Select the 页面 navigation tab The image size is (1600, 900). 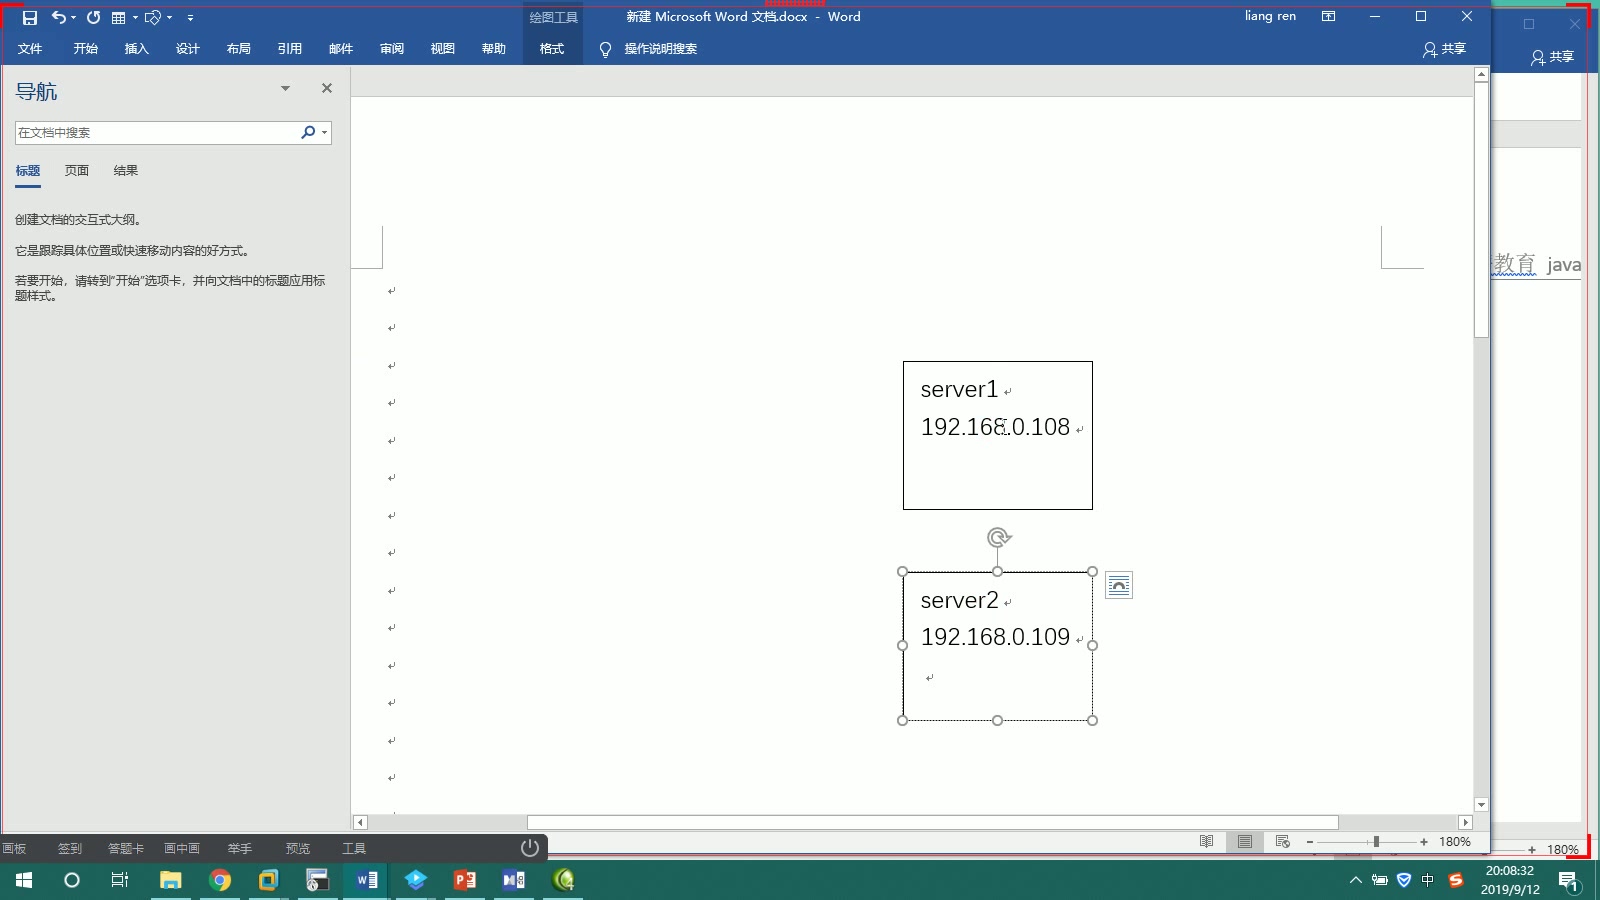click(77, 171)
